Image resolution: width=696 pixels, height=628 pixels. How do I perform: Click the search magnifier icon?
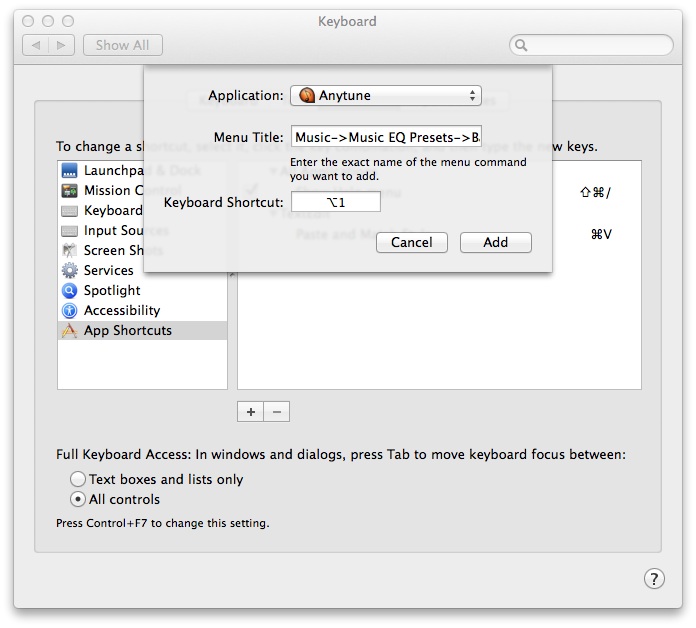[x=521, y=45]
